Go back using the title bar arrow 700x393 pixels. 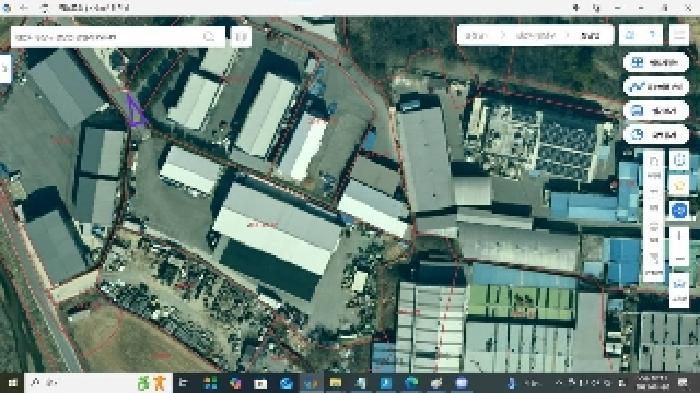(x=24, y=8)
